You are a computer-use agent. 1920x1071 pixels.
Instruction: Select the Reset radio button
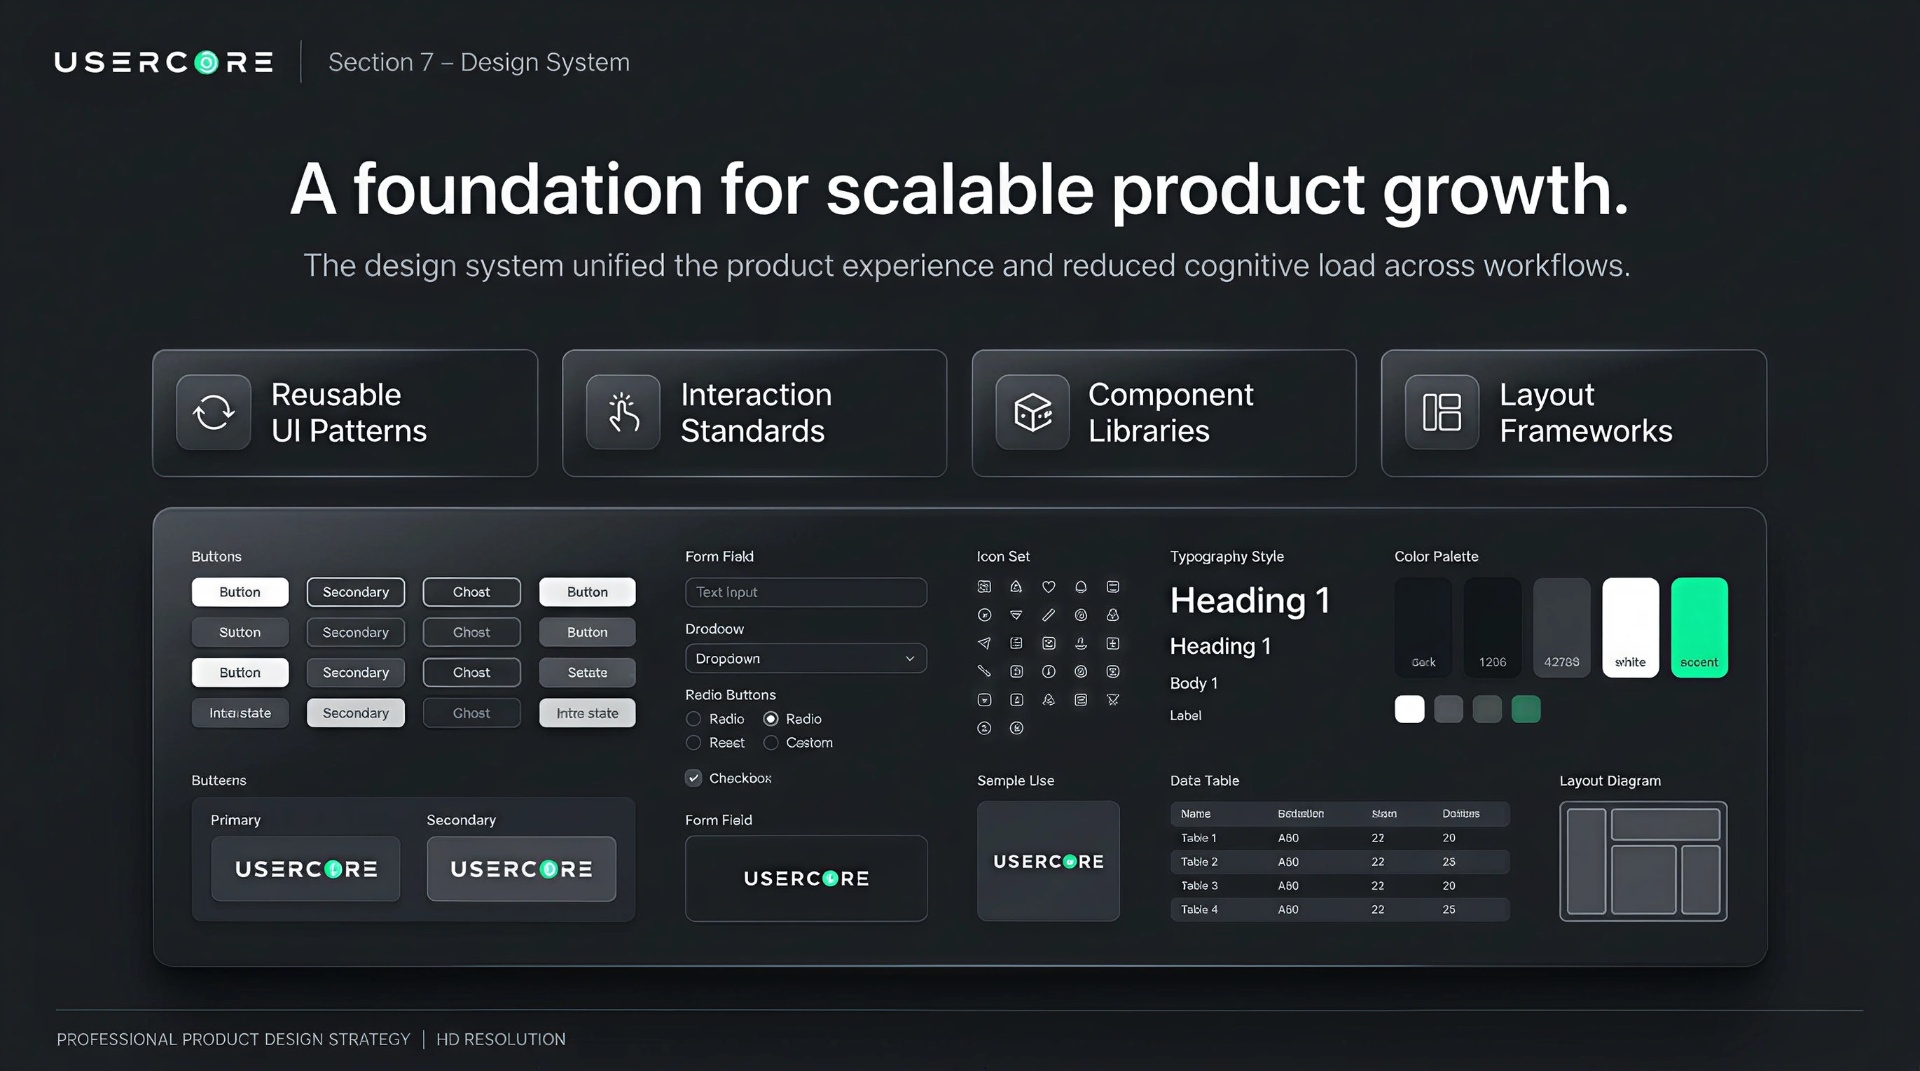(x=693, y=743)
